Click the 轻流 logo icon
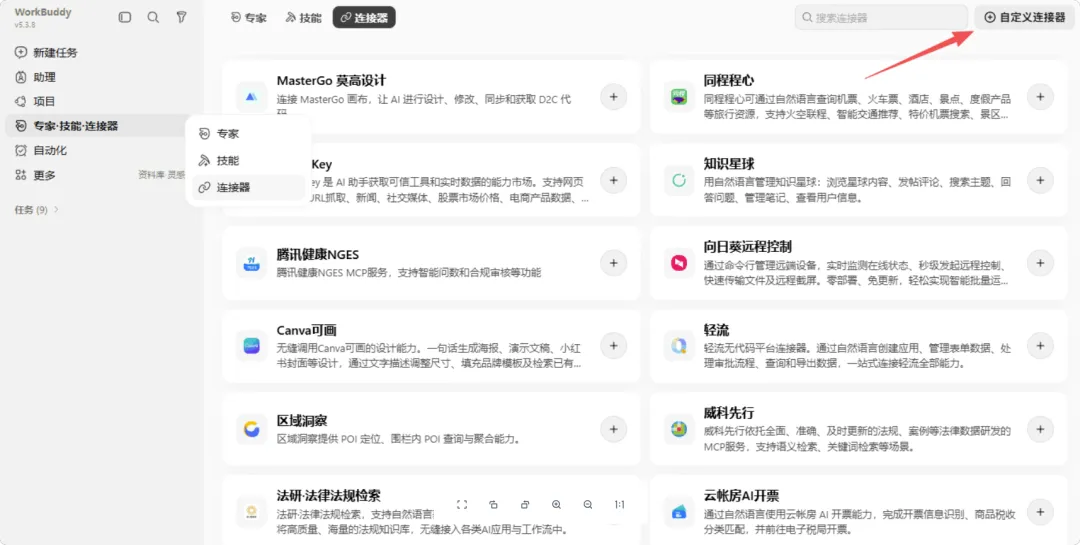 coord(679,346)
